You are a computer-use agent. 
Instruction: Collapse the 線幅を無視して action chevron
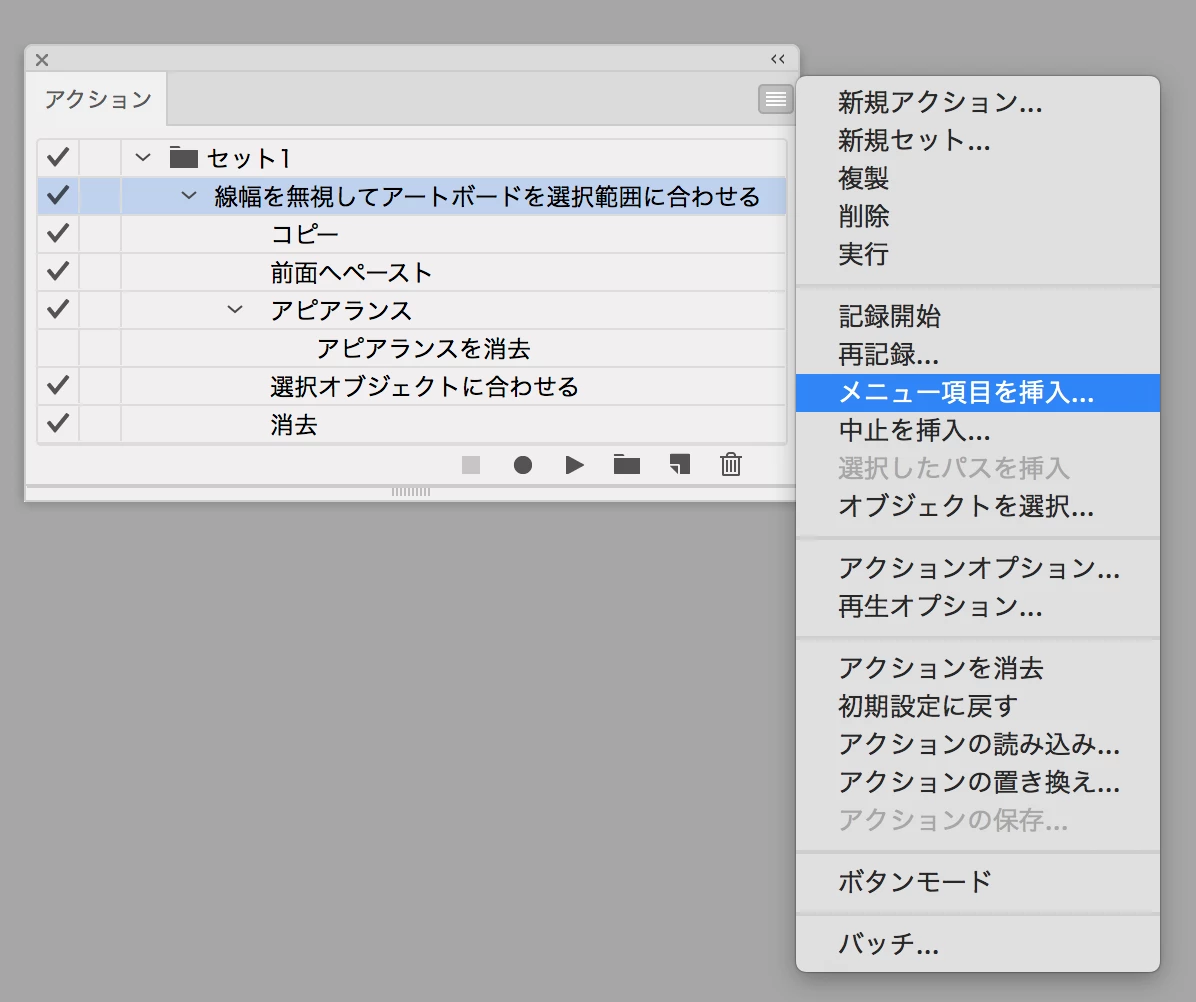click(188, 196)
